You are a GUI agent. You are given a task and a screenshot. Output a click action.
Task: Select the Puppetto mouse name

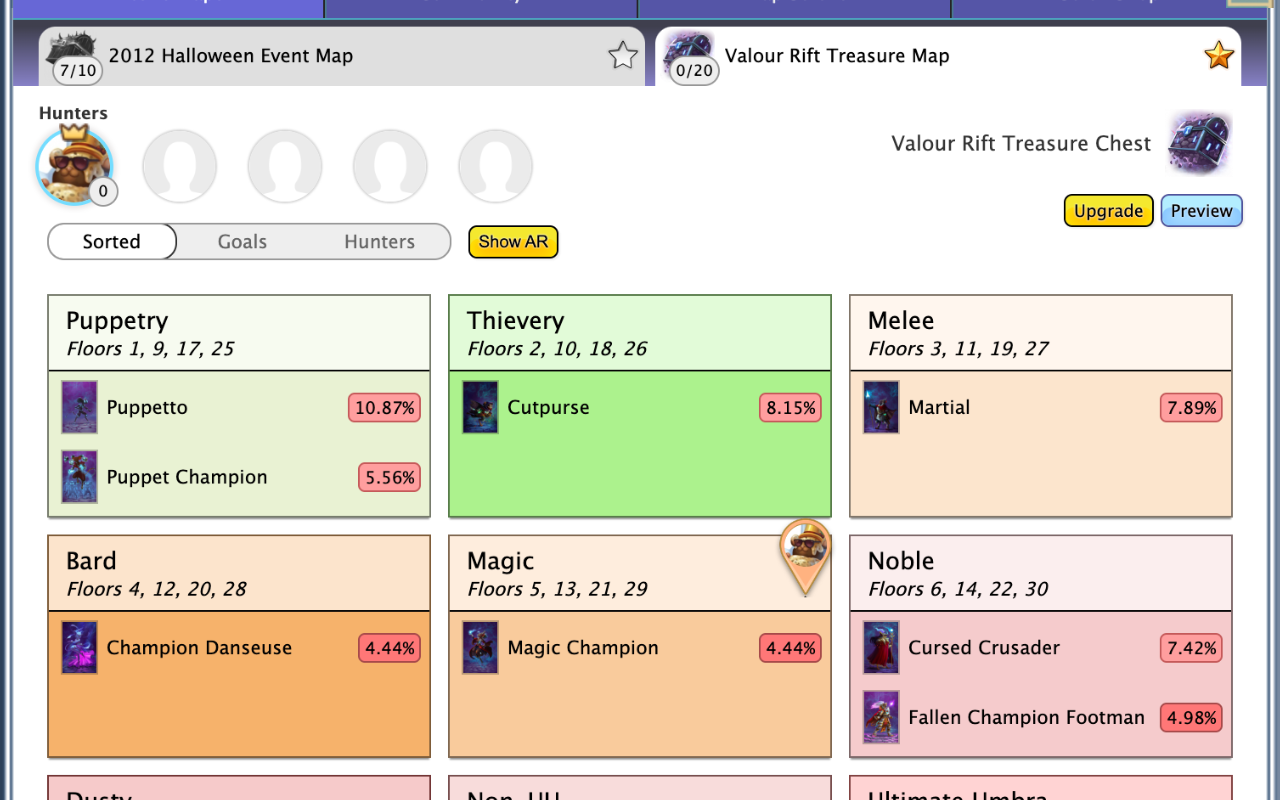(147, 408)
